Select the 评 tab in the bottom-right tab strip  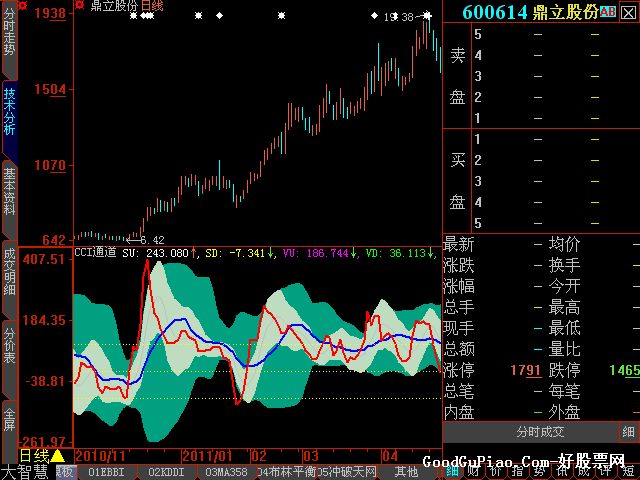[606, 472]
